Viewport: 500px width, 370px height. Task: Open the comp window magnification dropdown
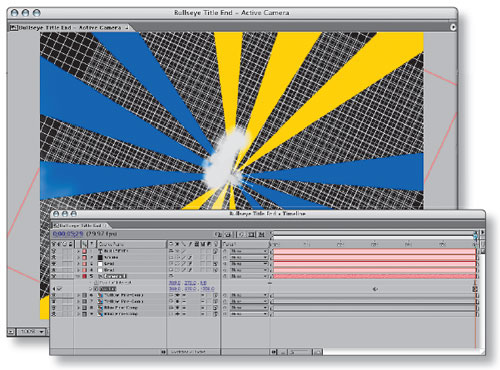31,332
